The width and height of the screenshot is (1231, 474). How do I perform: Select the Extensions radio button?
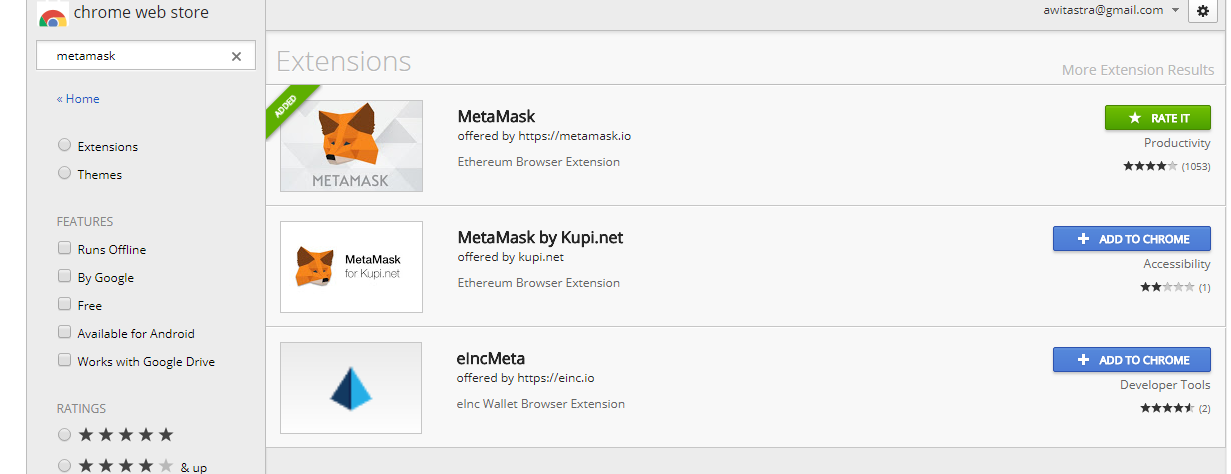coord(65,146)
